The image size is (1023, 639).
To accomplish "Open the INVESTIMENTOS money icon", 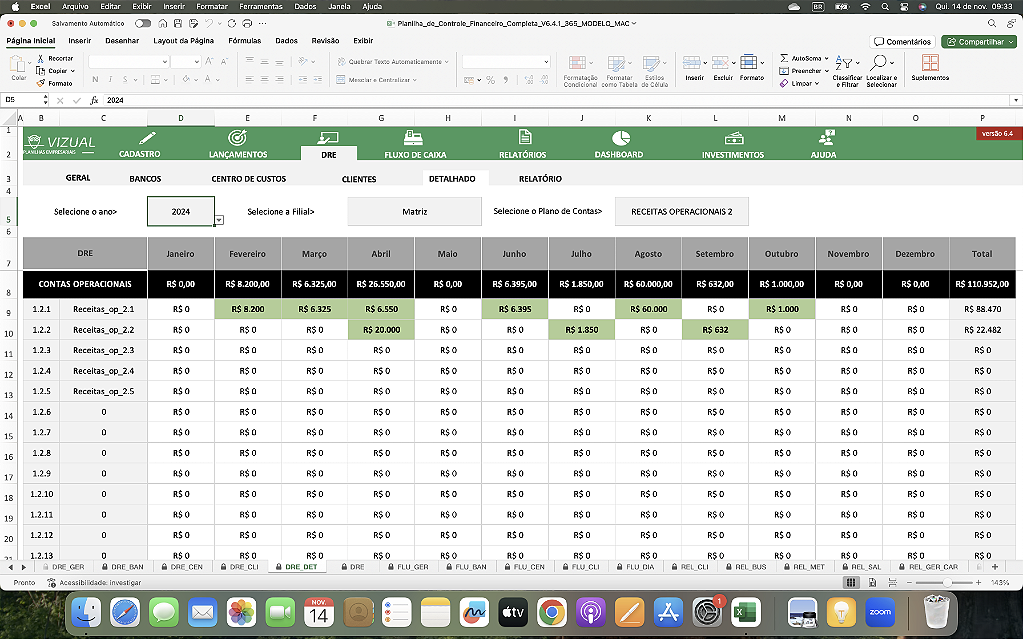I will click(734, 138).
